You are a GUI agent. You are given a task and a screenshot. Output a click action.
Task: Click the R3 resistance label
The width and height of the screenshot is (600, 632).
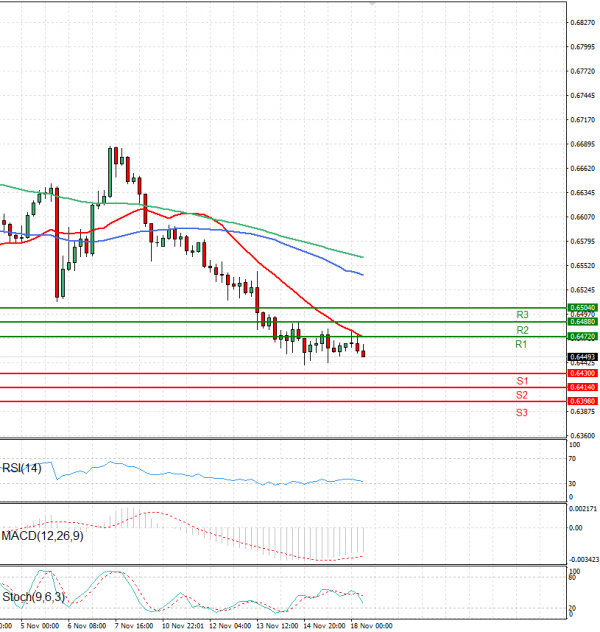pyautogui.click(x=522, y=314)
